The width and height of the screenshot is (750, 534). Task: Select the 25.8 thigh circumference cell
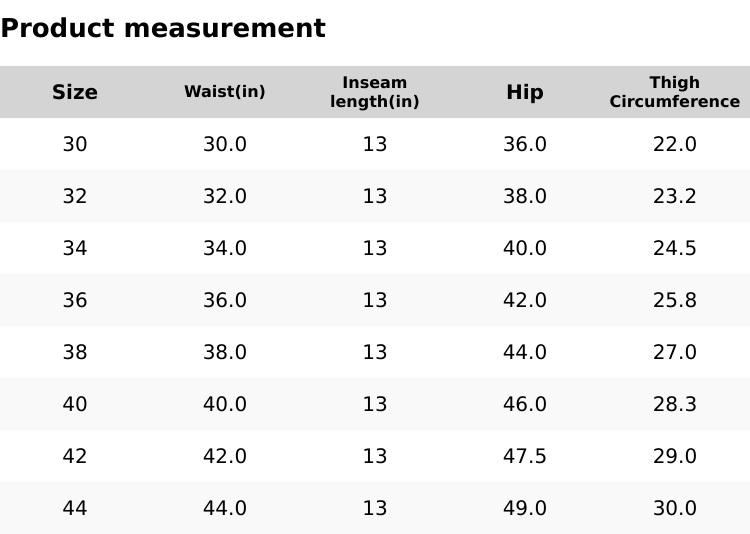tap(675, 300)
